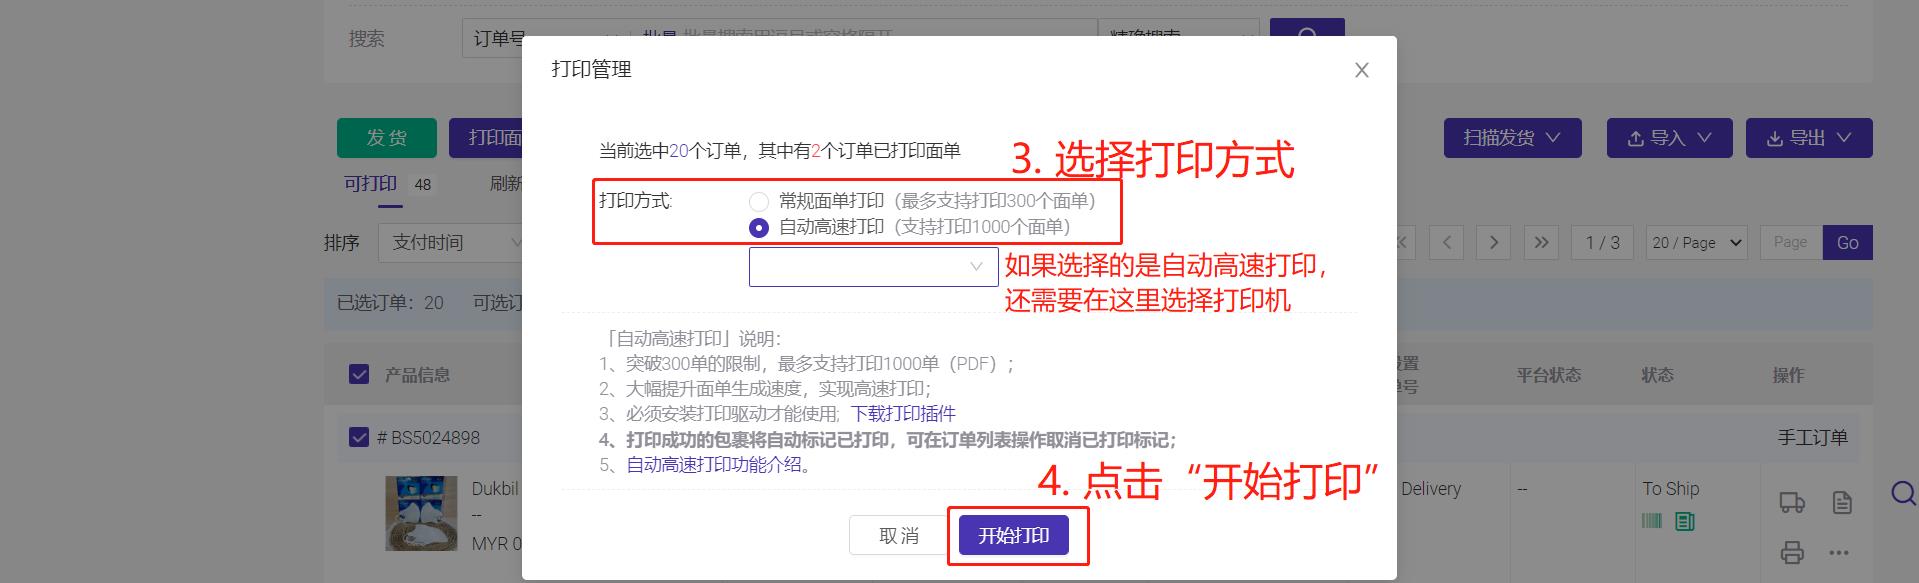Open the three-dot more actions menu
The height and width of the screenshot is (583, 1919).
coord(1839,552)
